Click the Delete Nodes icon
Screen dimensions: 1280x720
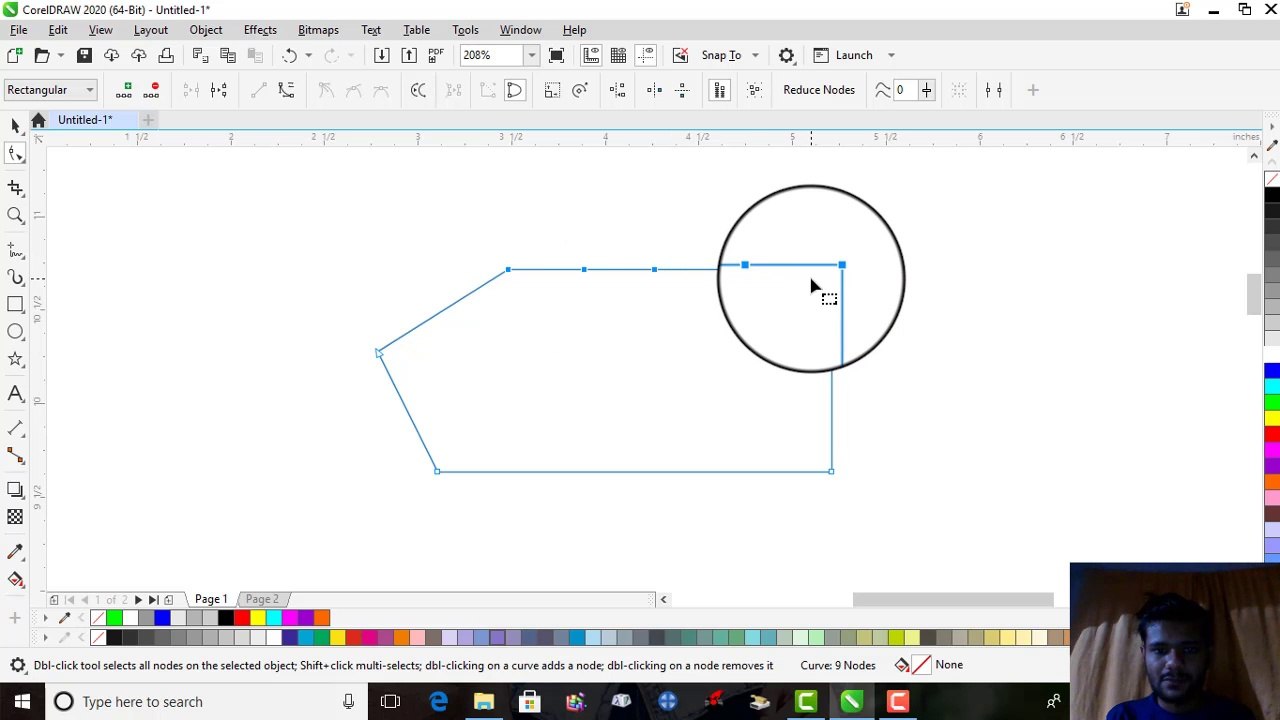152,90
